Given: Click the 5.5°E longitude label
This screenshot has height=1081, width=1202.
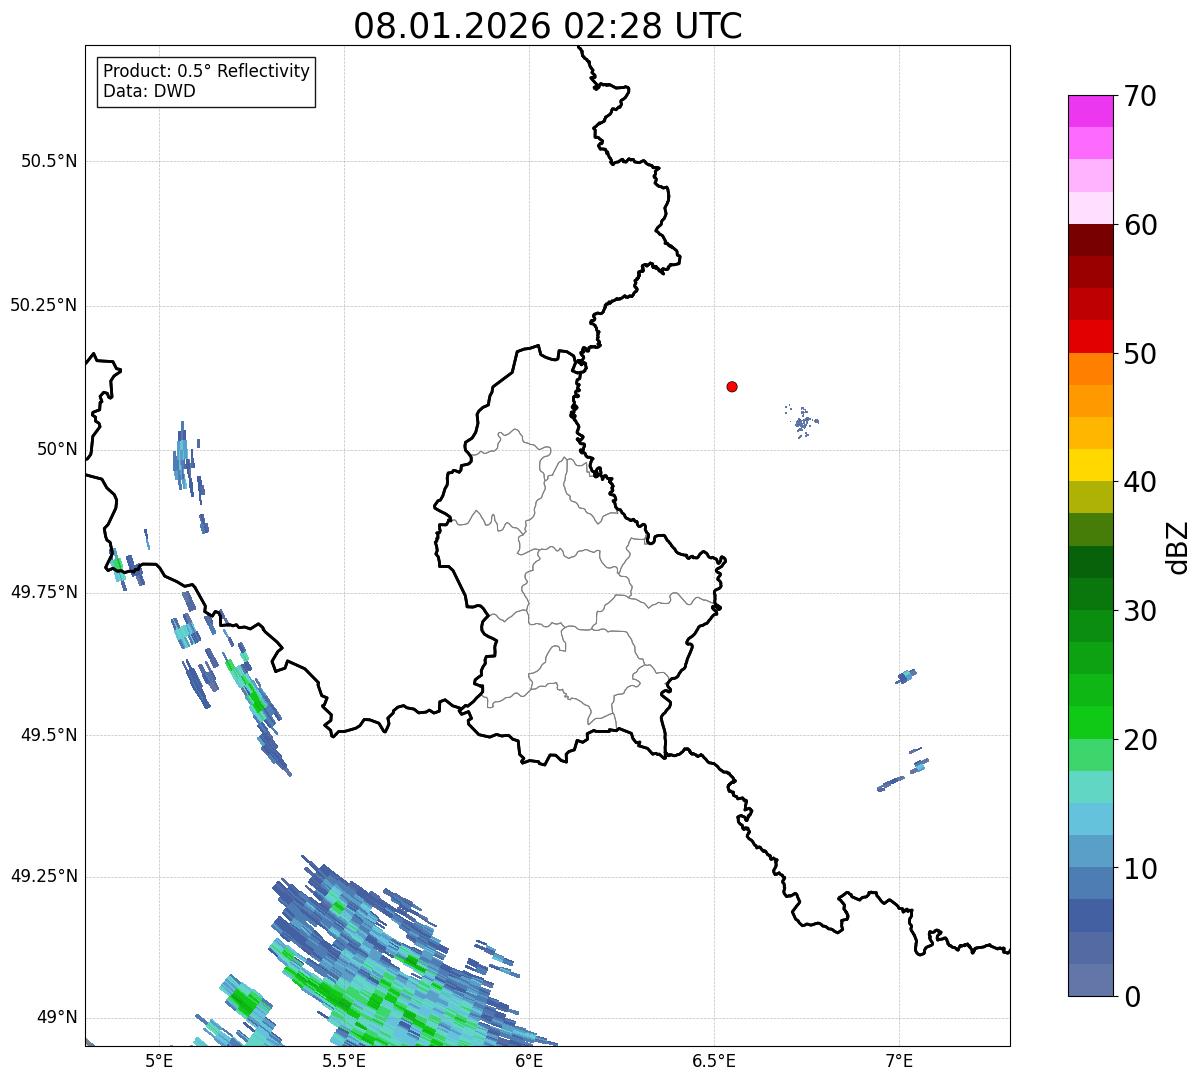Looking at the screenshot, I should [344, 1061].
